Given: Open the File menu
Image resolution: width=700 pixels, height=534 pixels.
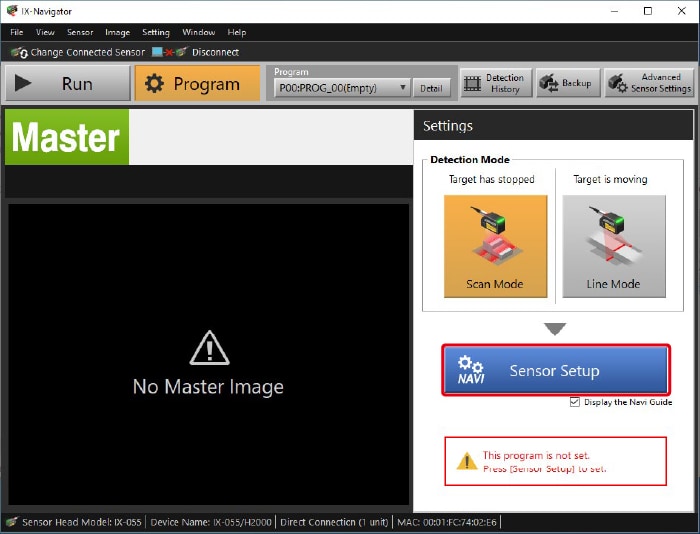Looking at the screenshot, I should click(17, 32).
